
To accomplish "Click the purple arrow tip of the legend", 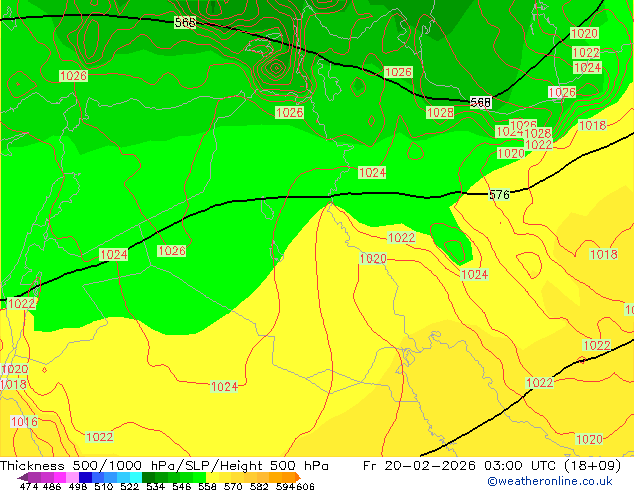I will pyautogui.click(x=22, y=477).
